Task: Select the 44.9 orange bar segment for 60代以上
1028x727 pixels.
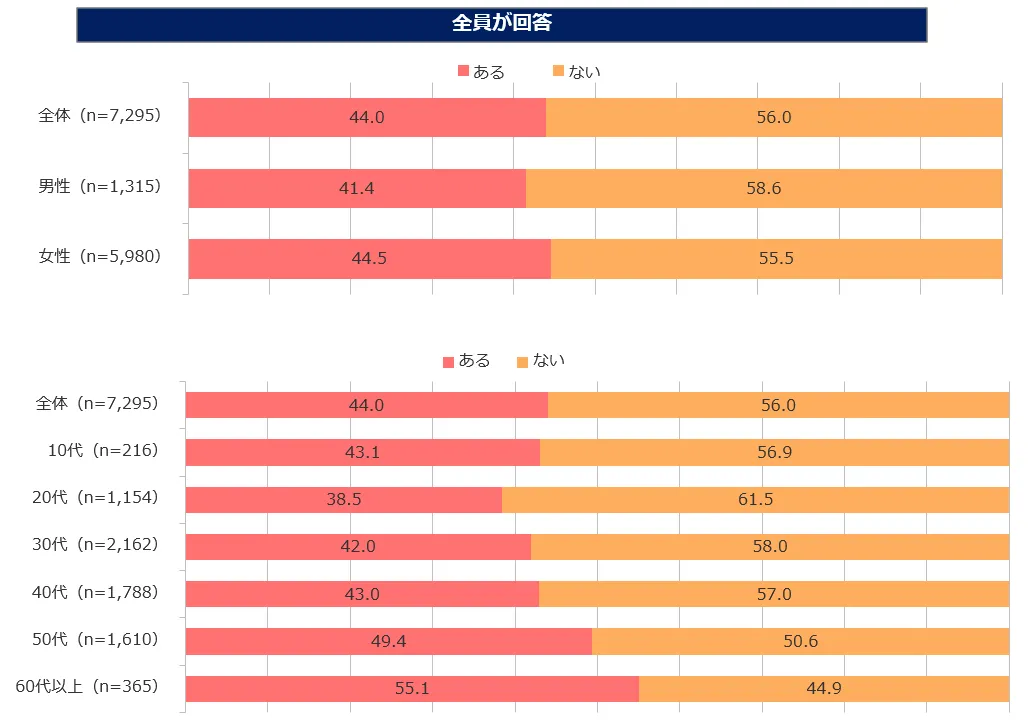Action: [x=824, y=688]
